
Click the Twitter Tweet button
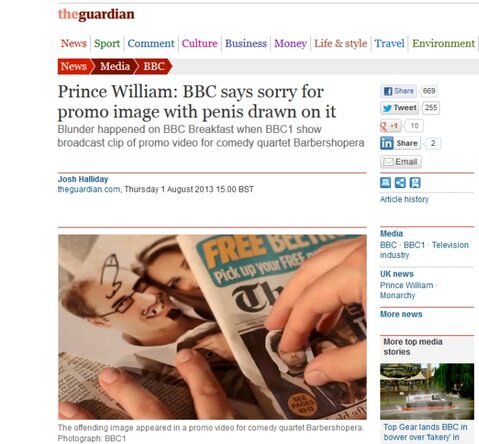point(399,108)
